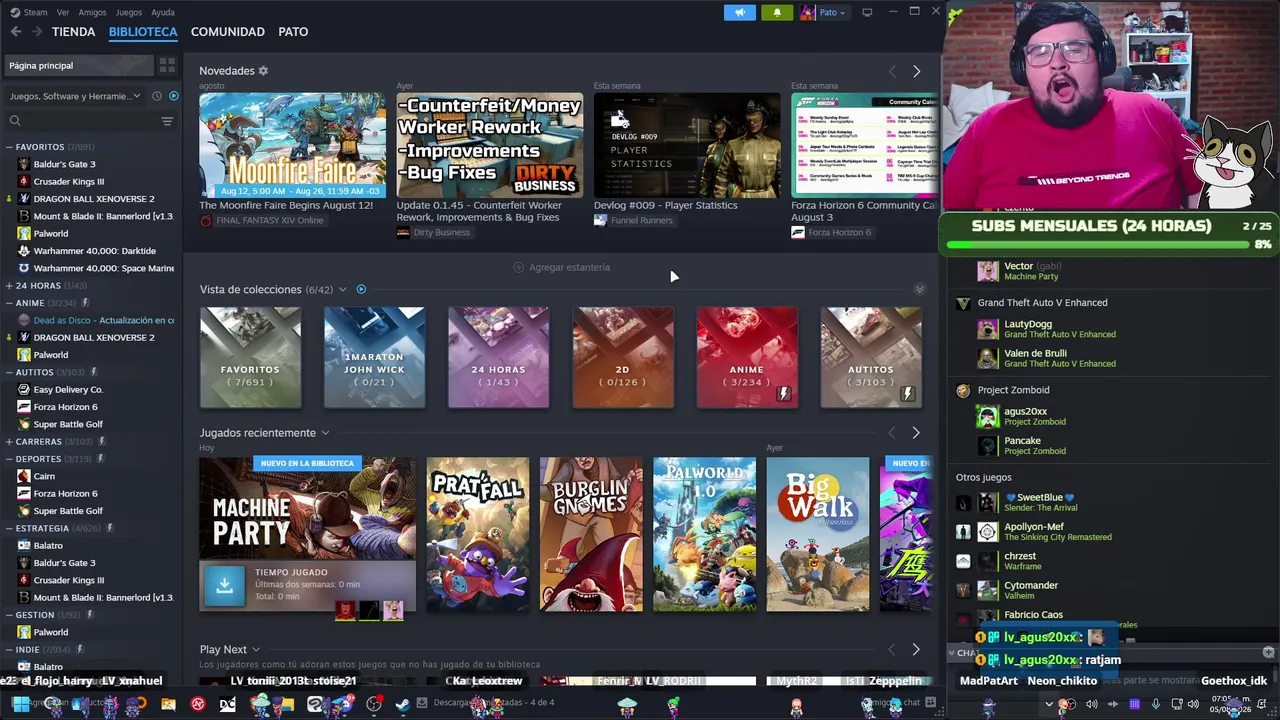Image resolution: width=1280 pixels, height=720 pixels.
Task: Switch to Big Picture mode icon
Action: 867,12
